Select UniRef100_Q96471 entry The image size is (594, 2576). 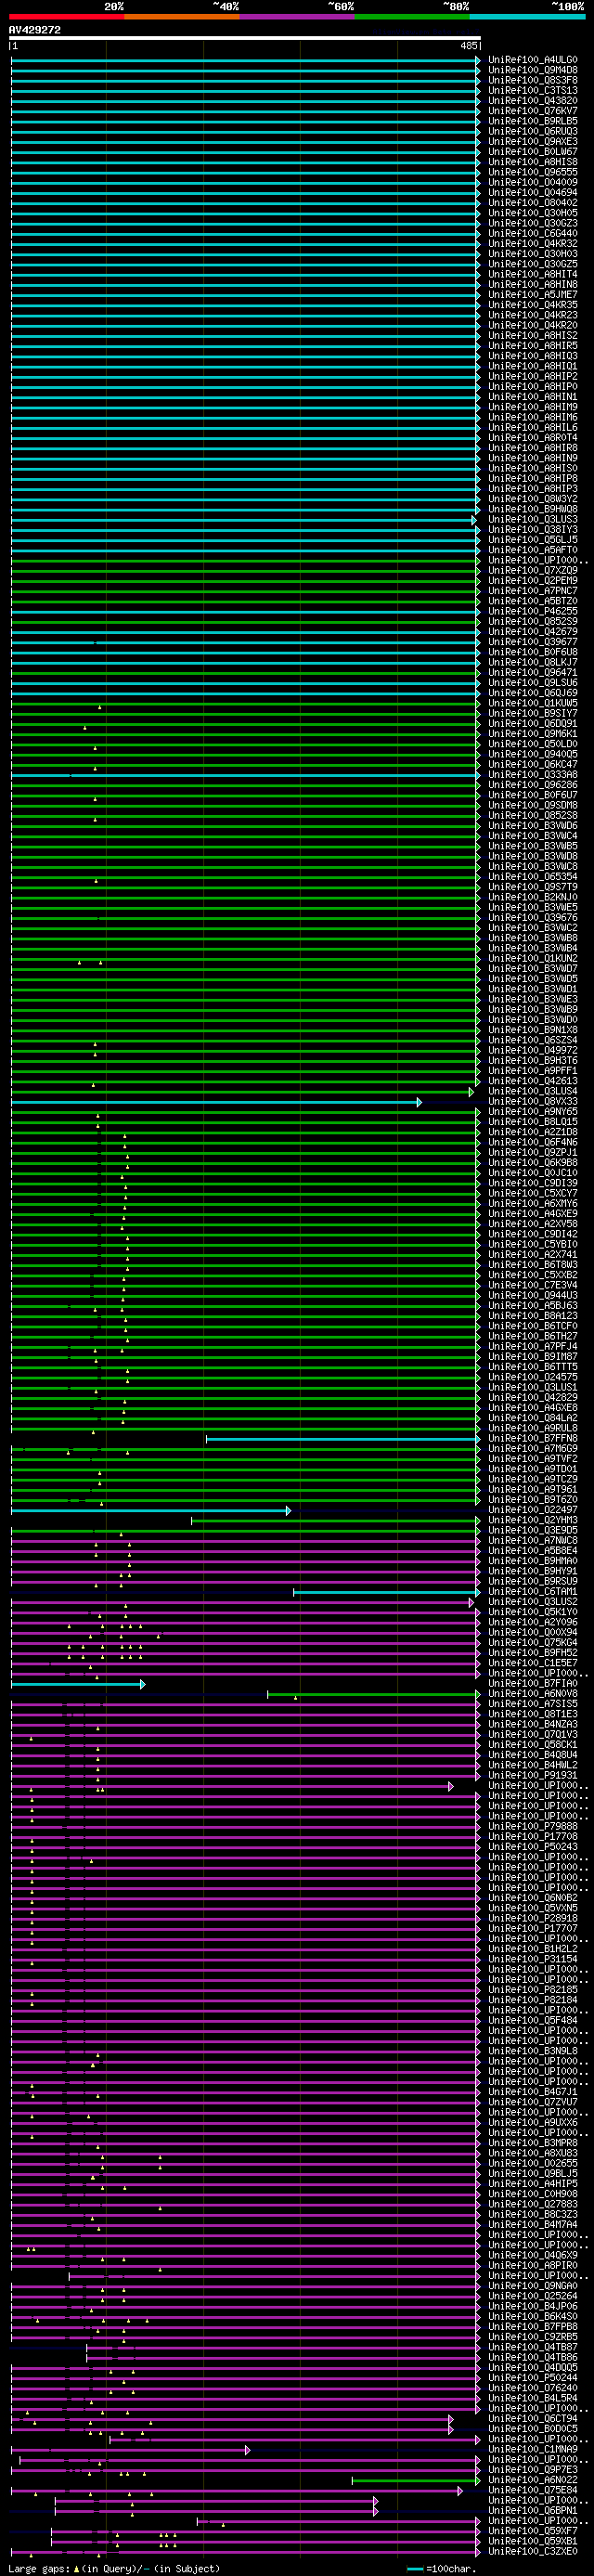pos(533,673)
